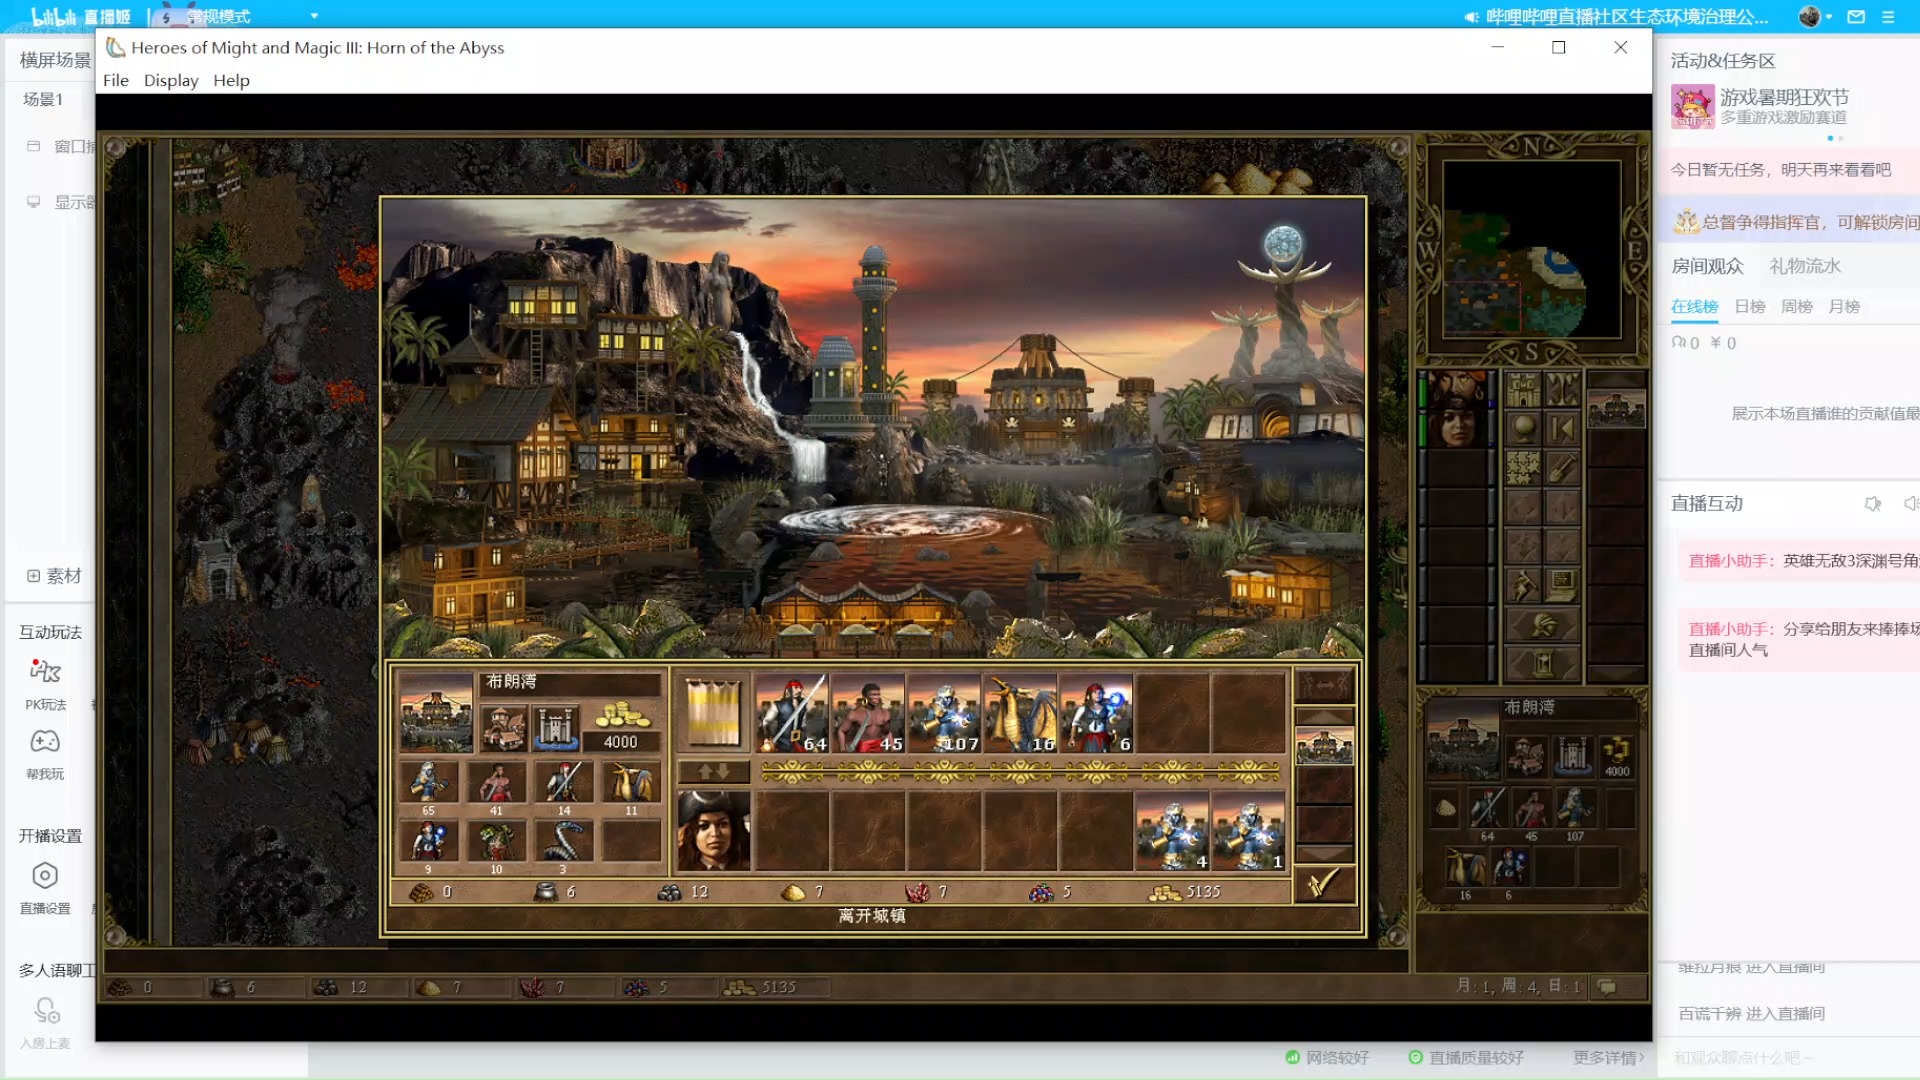Viewport: 1920px width, 1080px height.
Task: Click the dig shovel button
Action: 1562,467
